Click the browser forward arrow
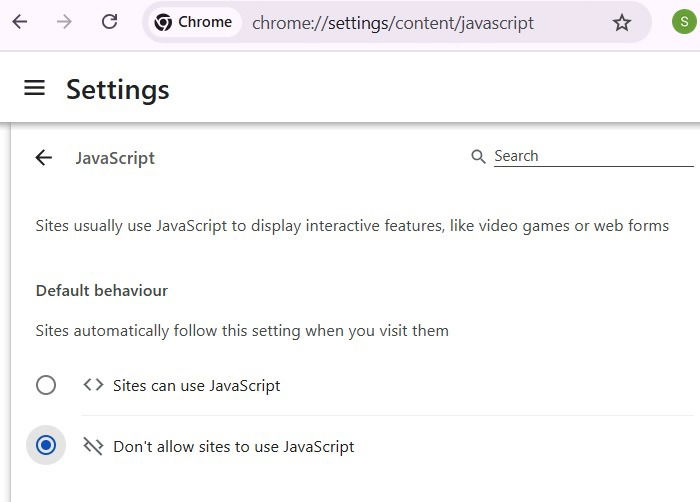Viewport: 700px width, 502px height. [x=65, y=22]
